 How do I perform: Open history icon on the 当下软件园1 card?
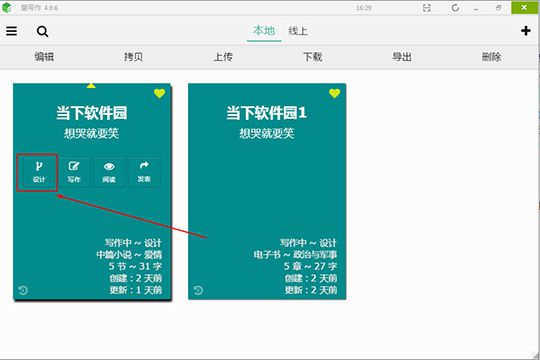198,290
